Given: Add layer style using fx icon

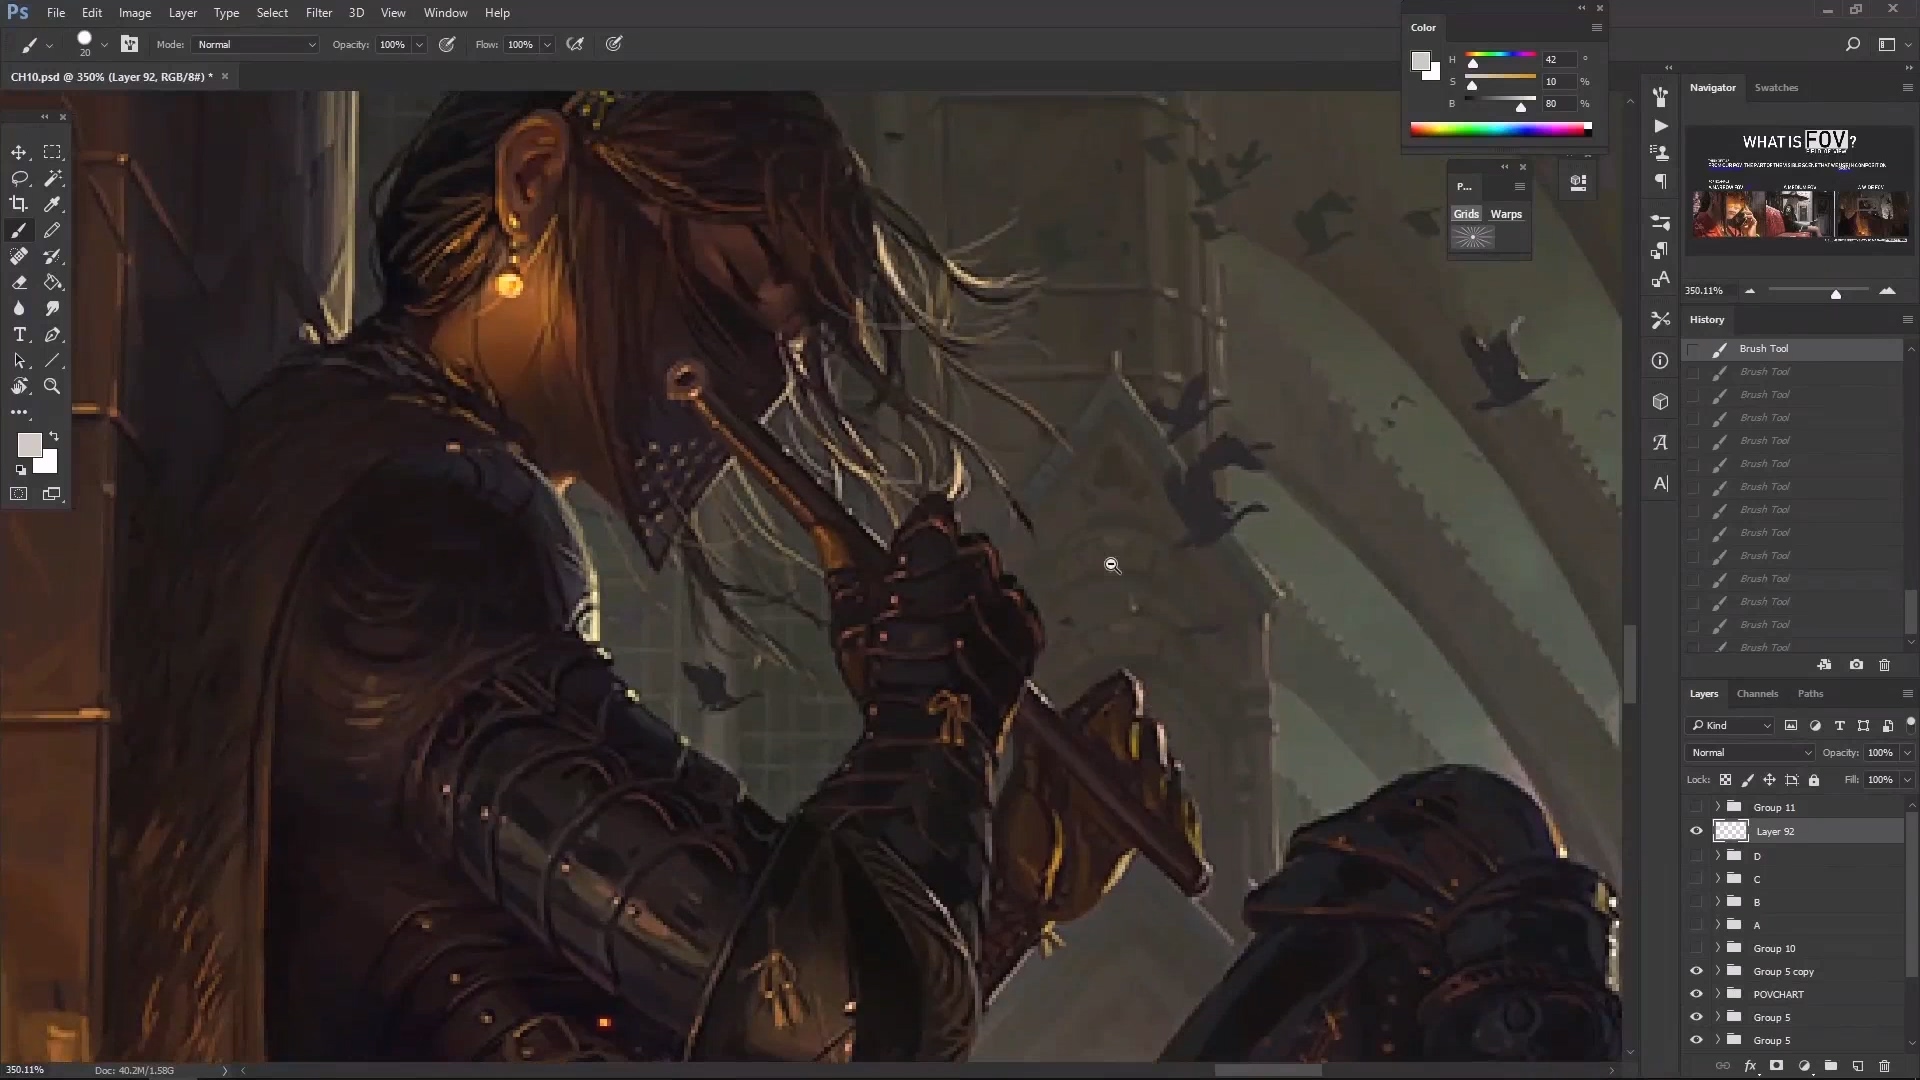Looking at the screenshot, I should pos(1750,1066).
